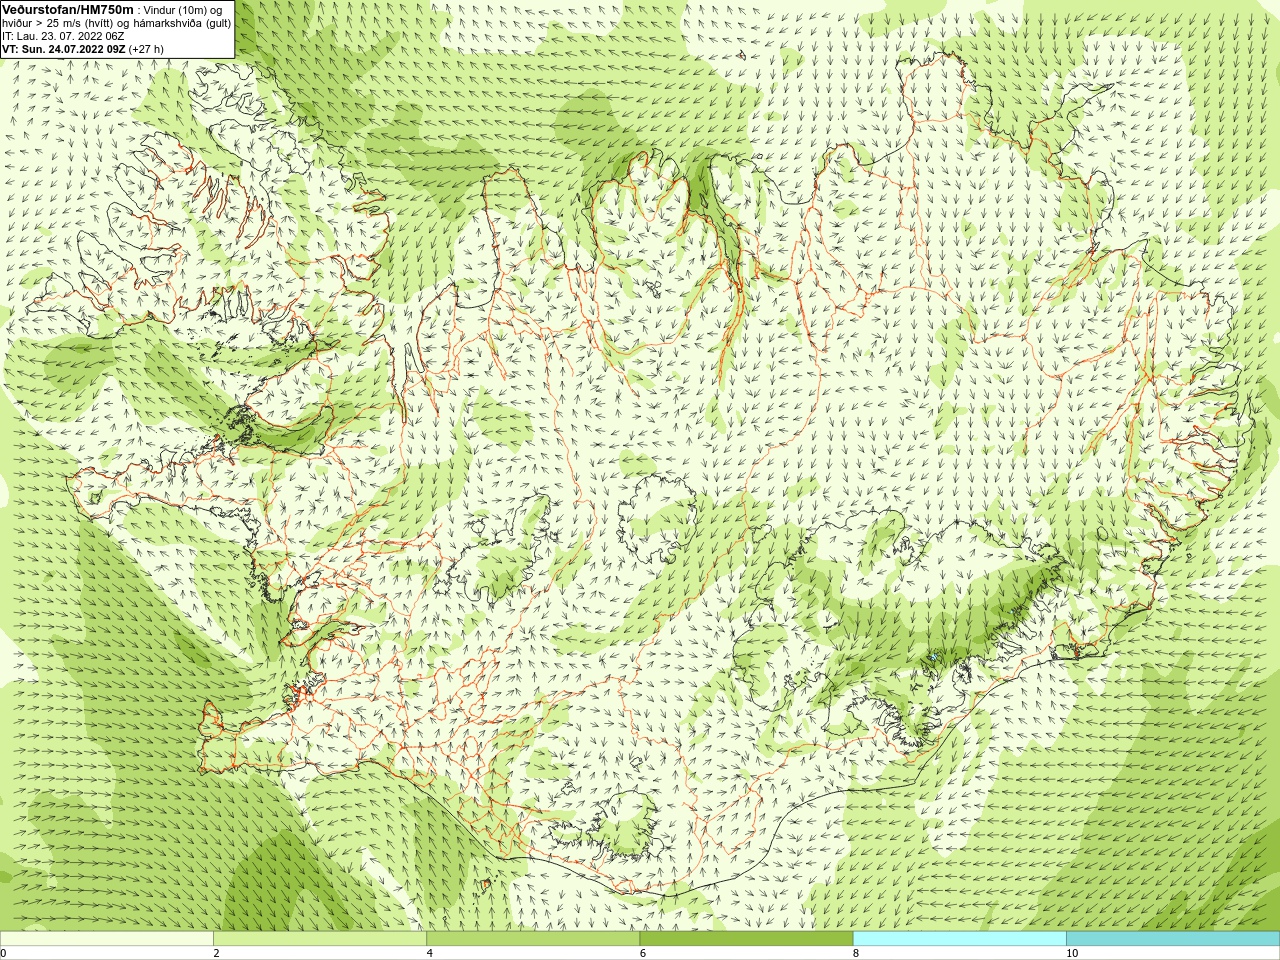Click the 'Vindur (10m) og' label
The width and height of the screenshot is (1280, 960).
[x=184, y=9]
